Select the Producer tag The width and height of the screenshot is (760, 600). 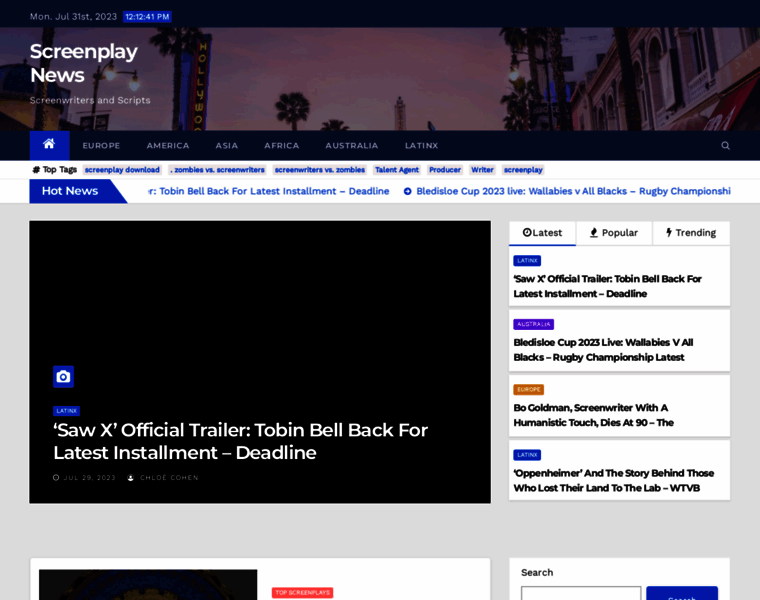click(444, 170)
